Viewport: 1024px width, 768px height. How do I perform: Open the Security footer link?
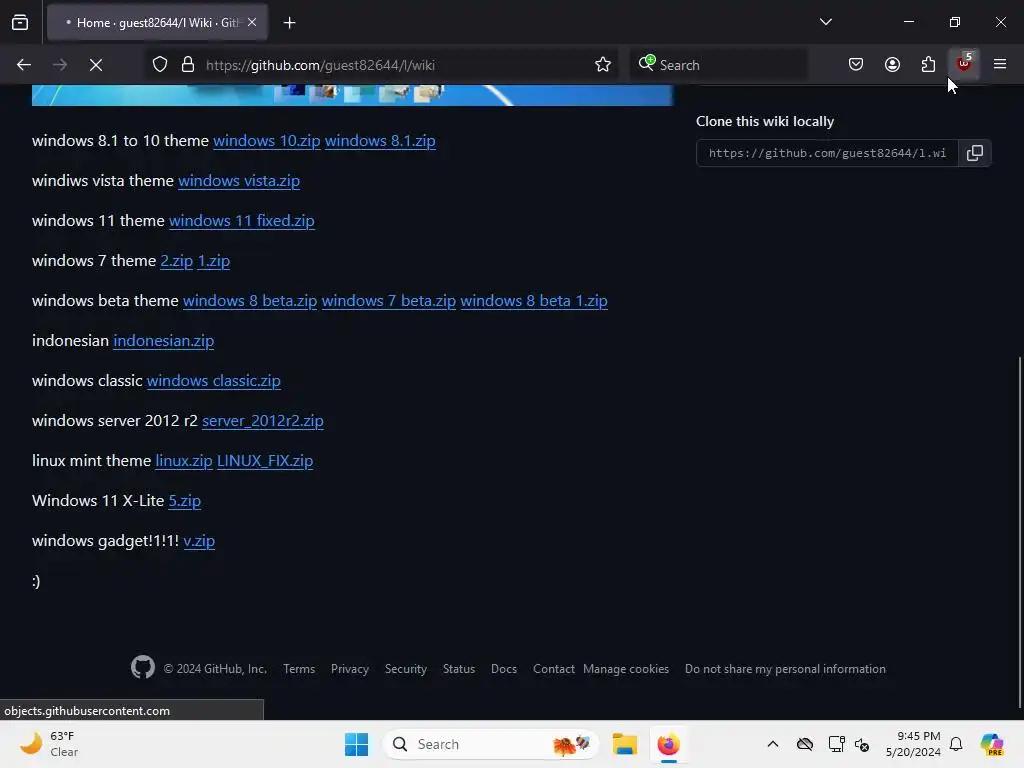click(x=406, y=669)
